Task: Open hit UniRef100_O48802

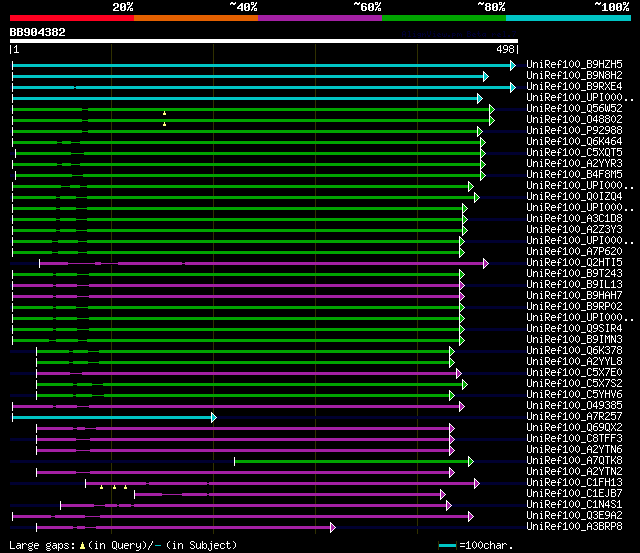Action: (x=574, y=120)
